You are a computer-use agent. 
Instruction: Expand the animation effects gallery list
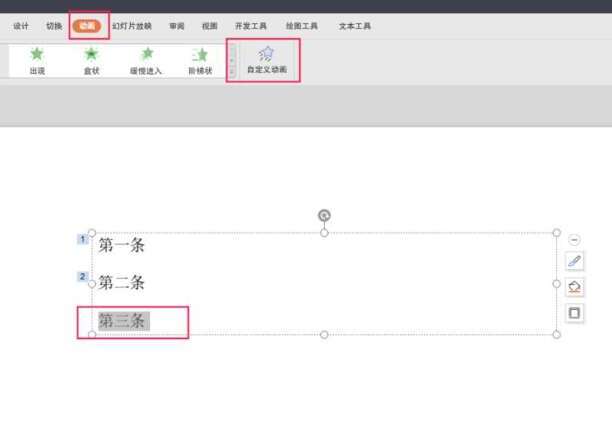coord(233,71)
